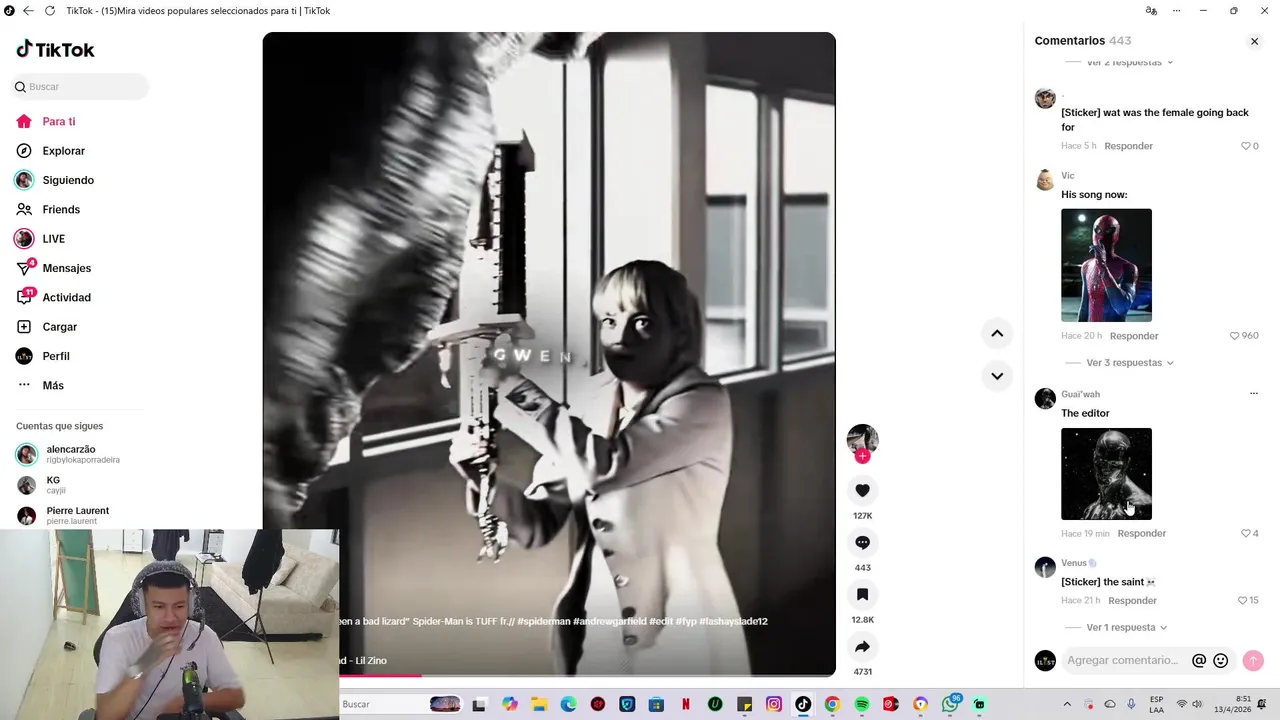Viewport: 1280px width, 720px height.
Task: Open Guai'wah's silver figure image
Action: (x=1106, y=474)
